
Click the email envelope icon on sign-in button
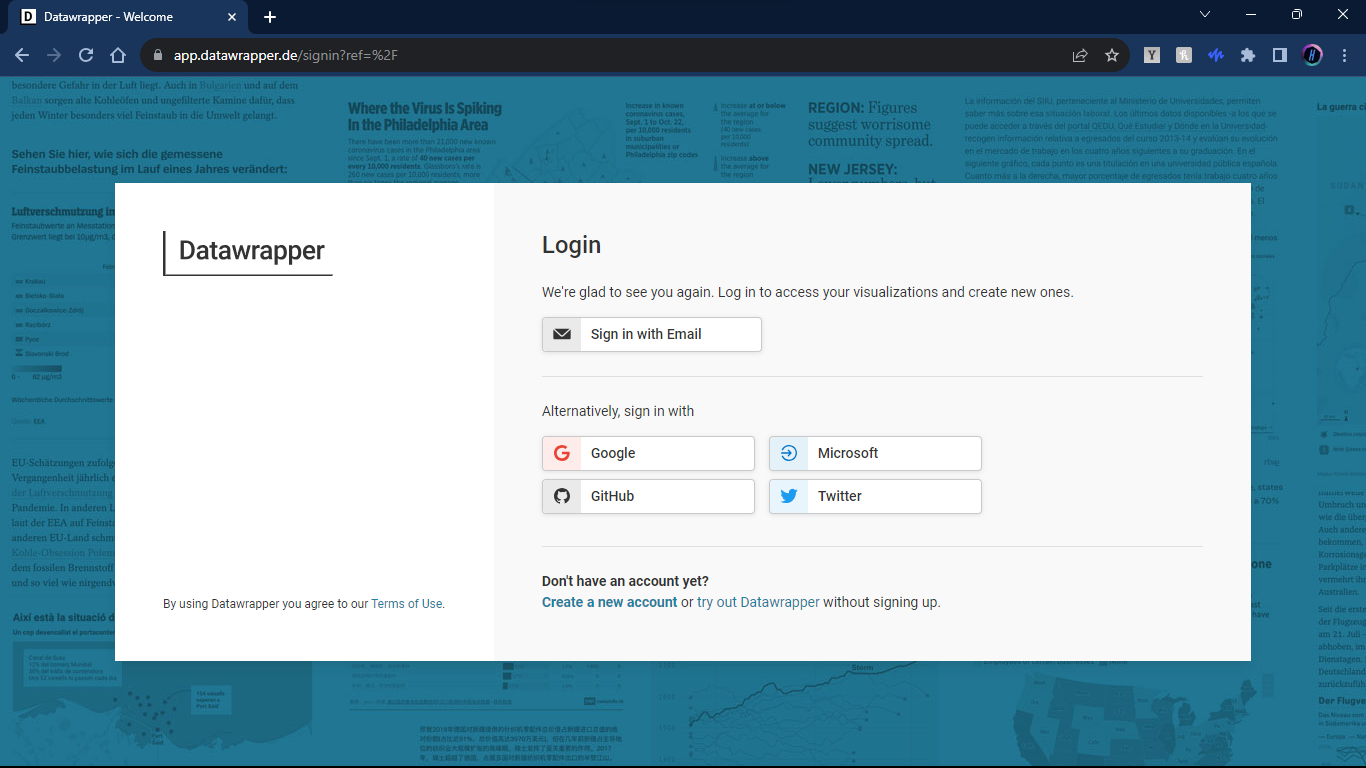click(561, 334)
